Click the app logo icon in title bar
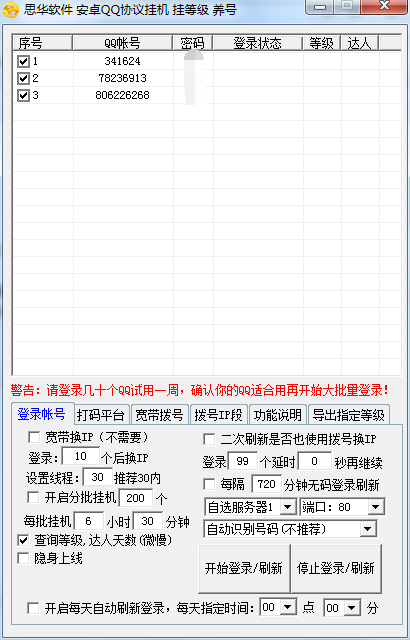The width and height of the screenshot is (410, 640). 11,10
